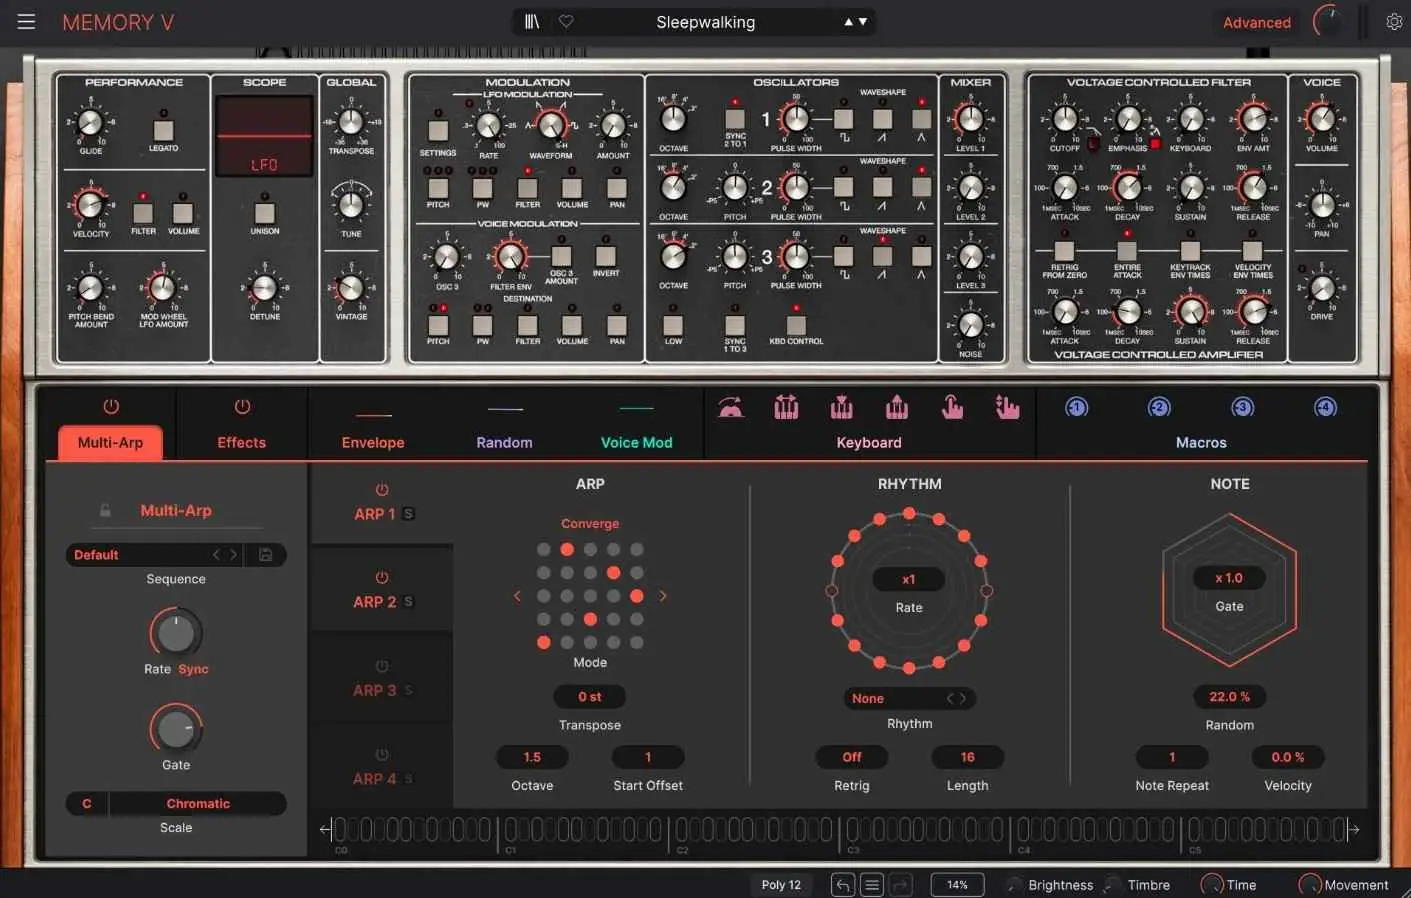
Task: Toggle Multi-Arp power icon
Action: pos(111,407)
